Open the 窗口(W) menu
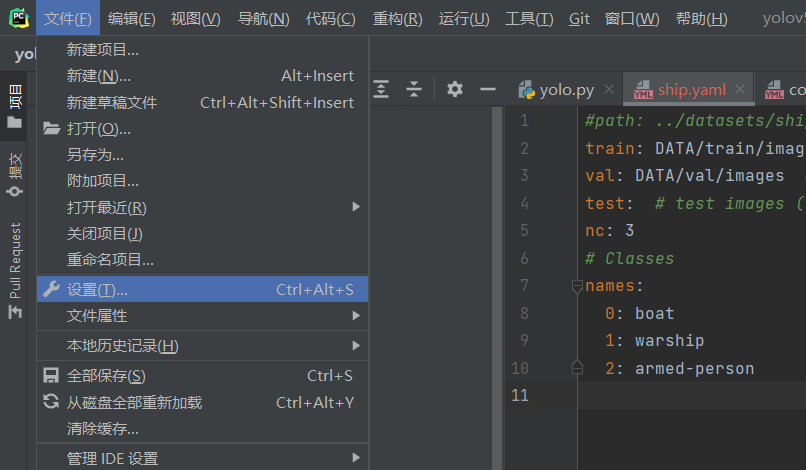Screen dimensions: 806x470 pyautogui.click(x=632, y=19)
